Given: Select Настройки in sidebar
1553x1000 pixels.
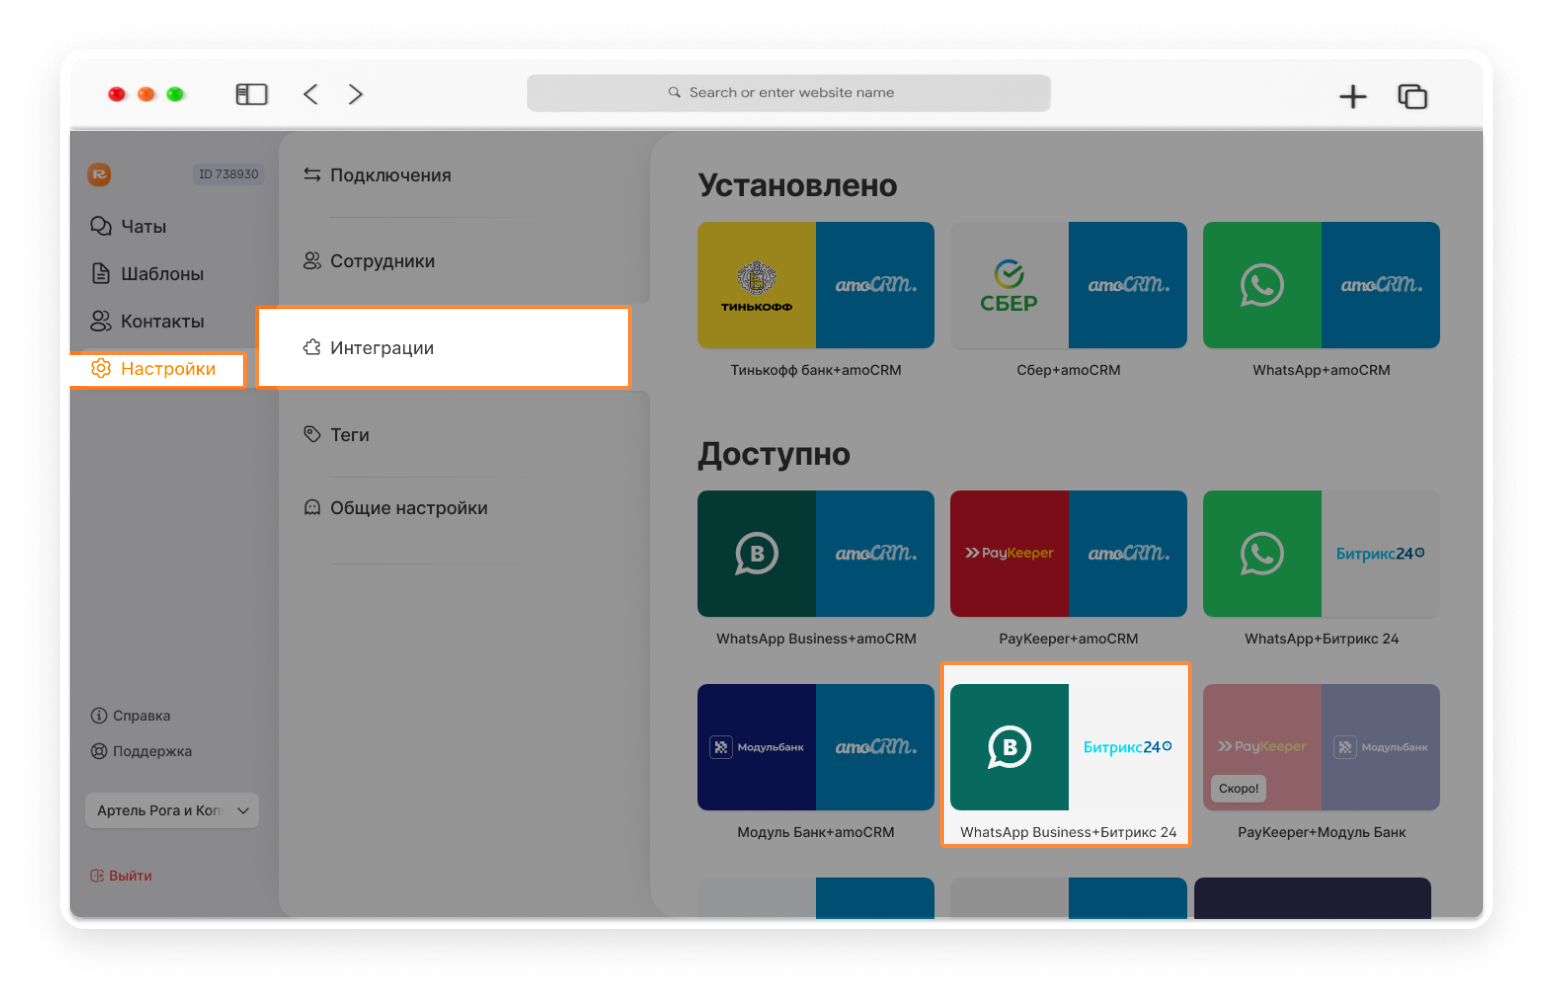Looking at the screenshot, I should click(x=157, y=369).
